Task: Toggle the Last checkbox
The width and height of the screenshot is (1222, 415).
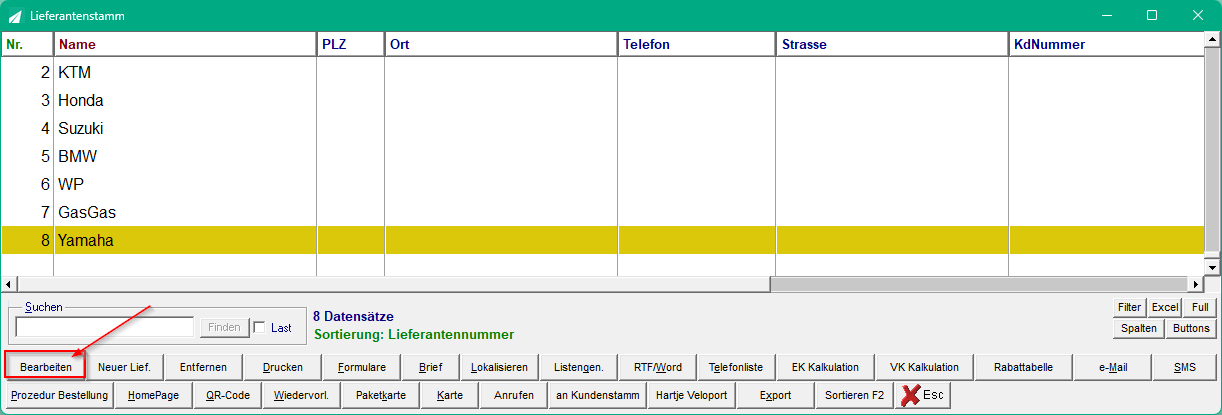Action: pyautogui.click(x=259, y=327)
